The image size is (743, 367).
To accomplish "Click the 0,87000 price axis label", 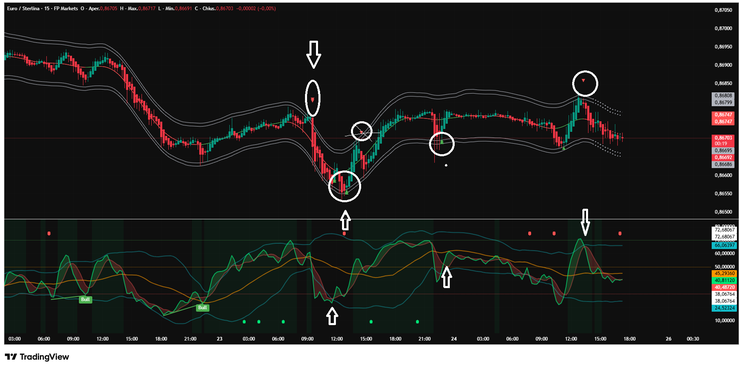I will (x=724, y=28).
